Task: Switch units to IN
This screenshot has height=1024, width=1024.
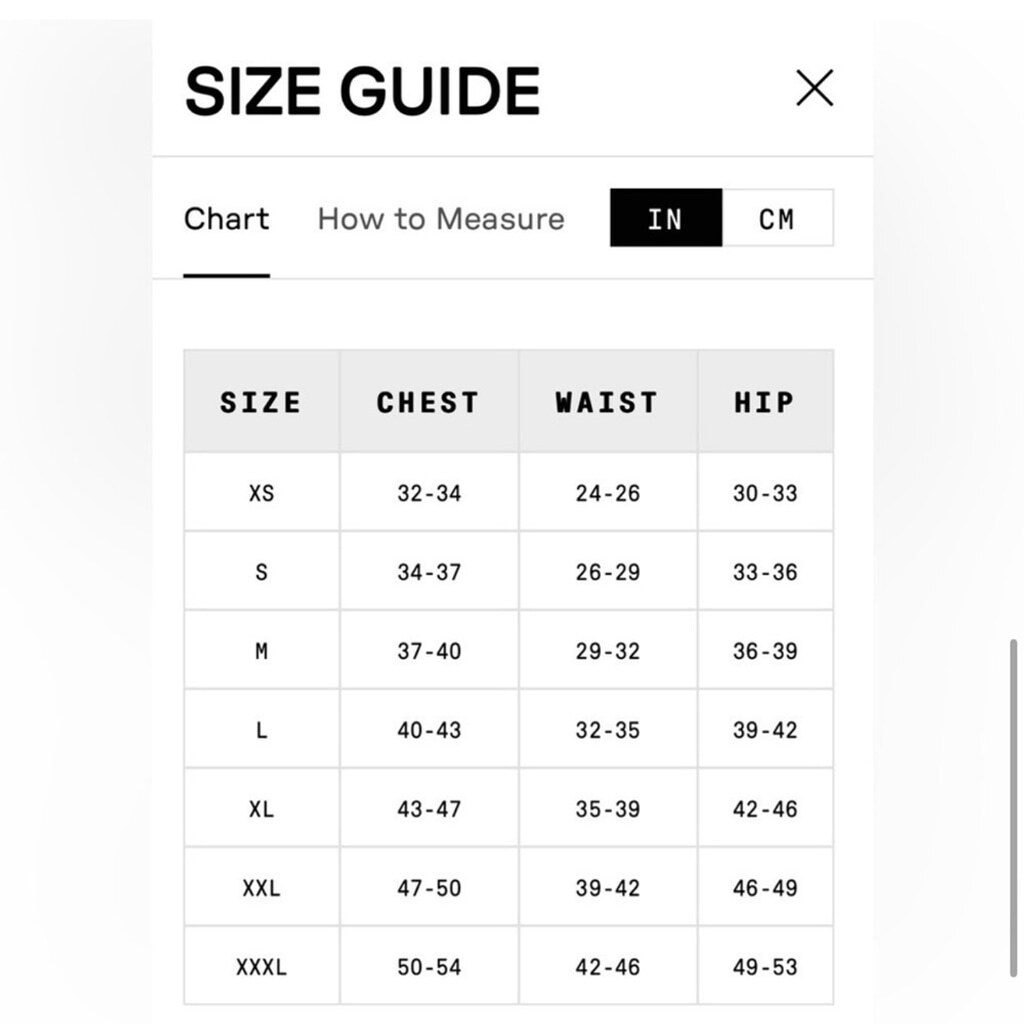Action: coord(666,218)
